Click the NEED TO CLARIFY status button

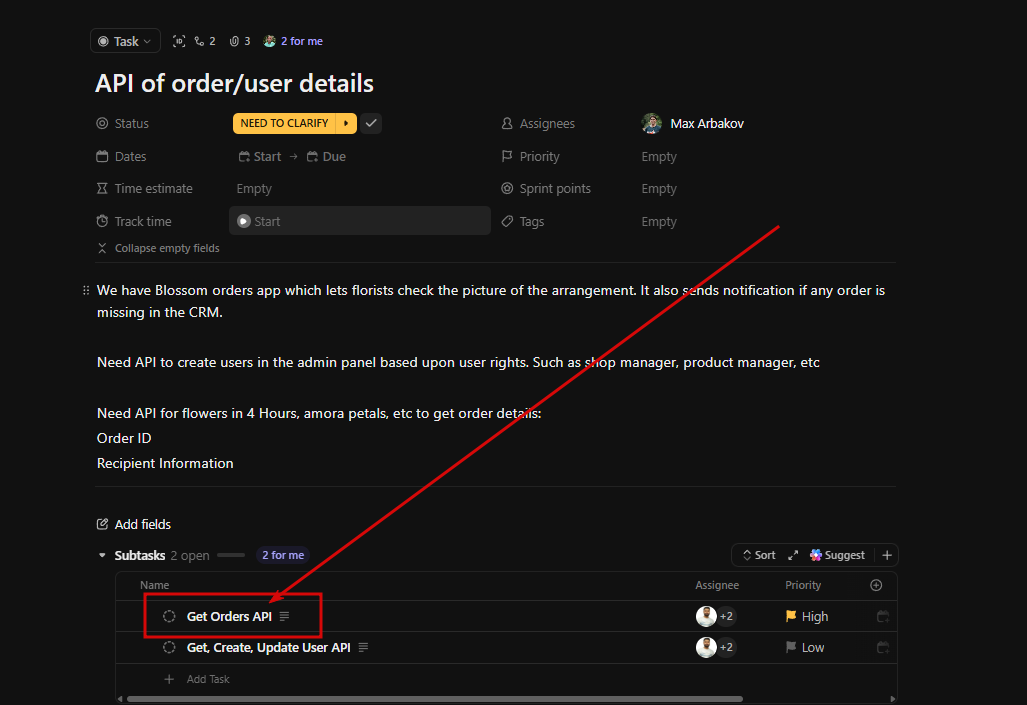point(284,123)
